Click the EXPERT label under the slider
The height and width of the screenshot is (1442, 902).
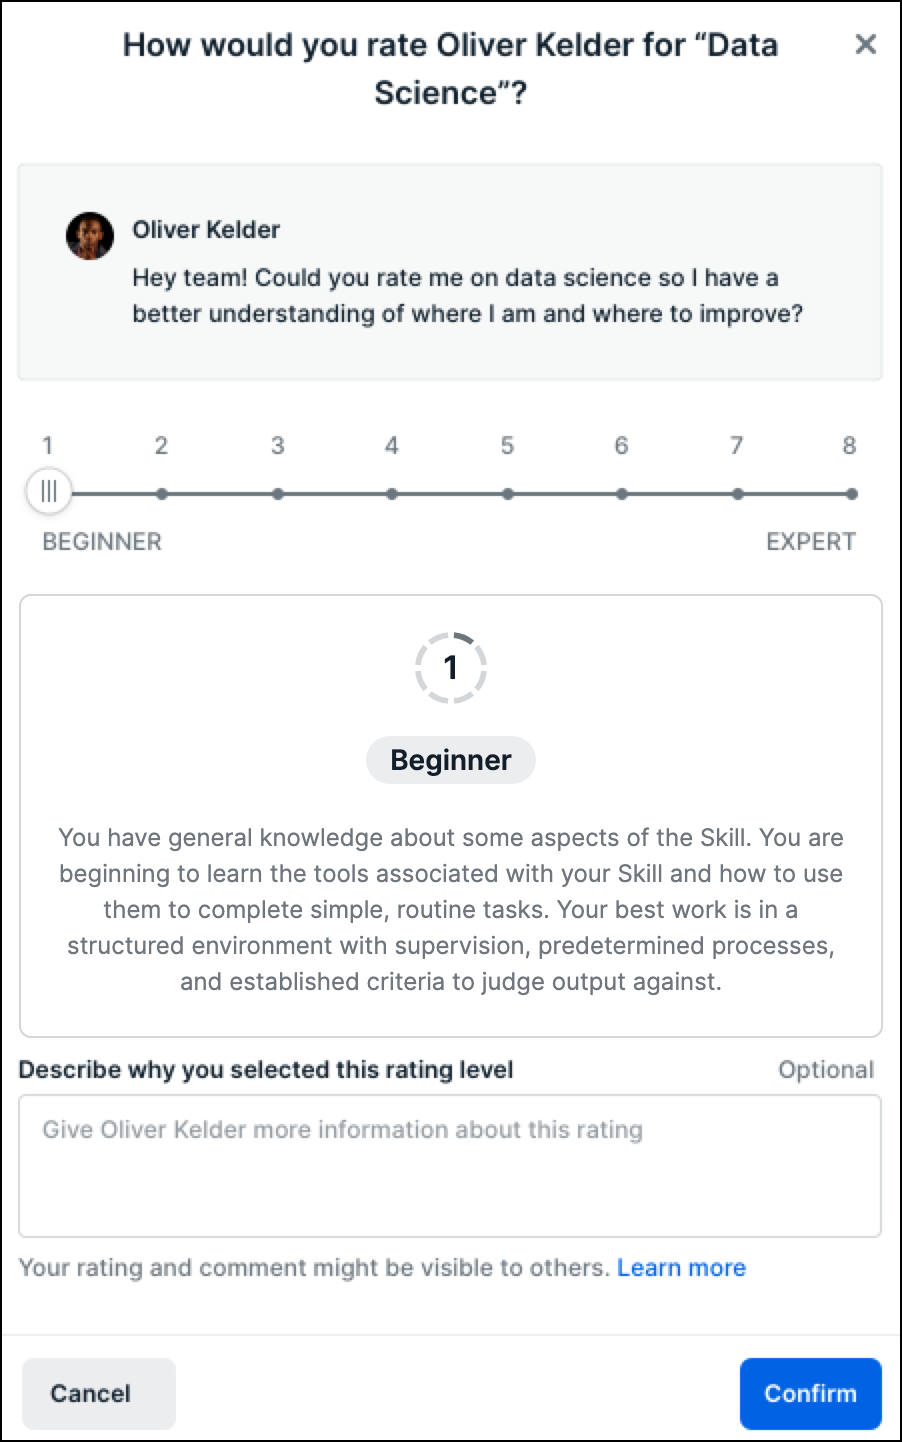[811, 542]
